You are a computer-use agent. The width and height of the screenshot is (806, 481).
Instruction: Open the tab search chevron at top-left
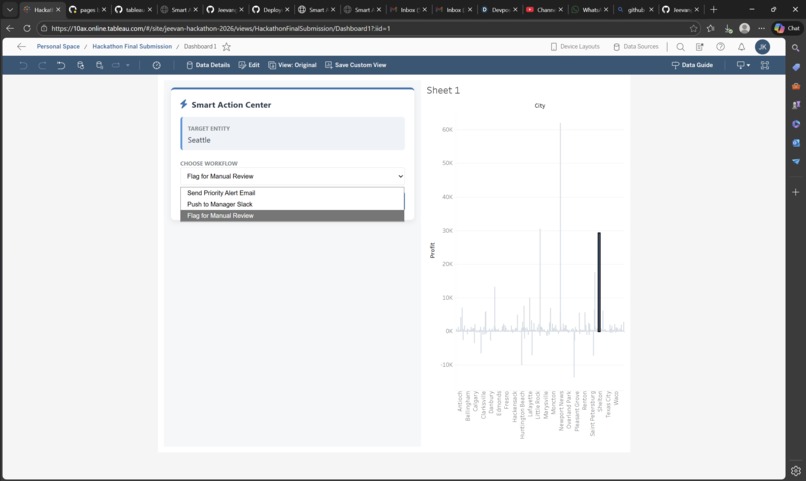pyautogui.click(x=9, y=10)
